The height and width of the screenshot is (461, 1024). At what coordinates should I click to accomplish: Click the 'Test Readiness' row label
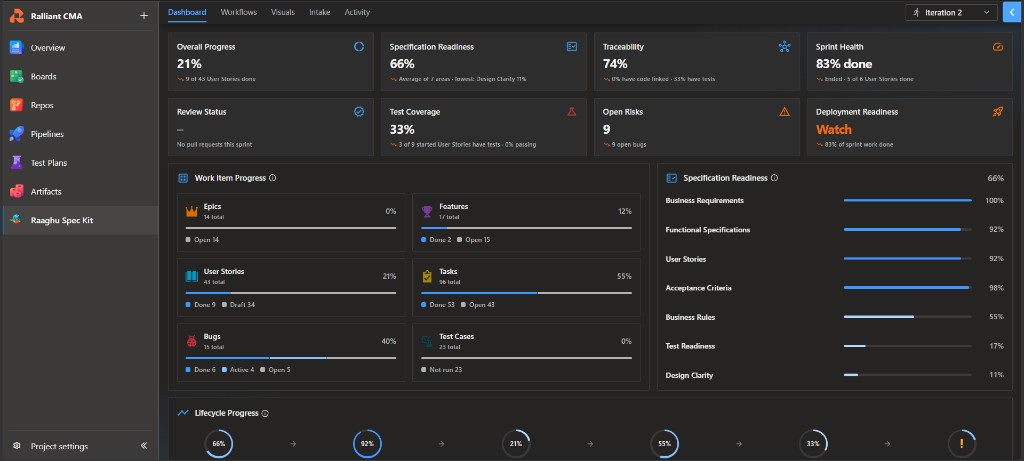[x=690, y=346]
